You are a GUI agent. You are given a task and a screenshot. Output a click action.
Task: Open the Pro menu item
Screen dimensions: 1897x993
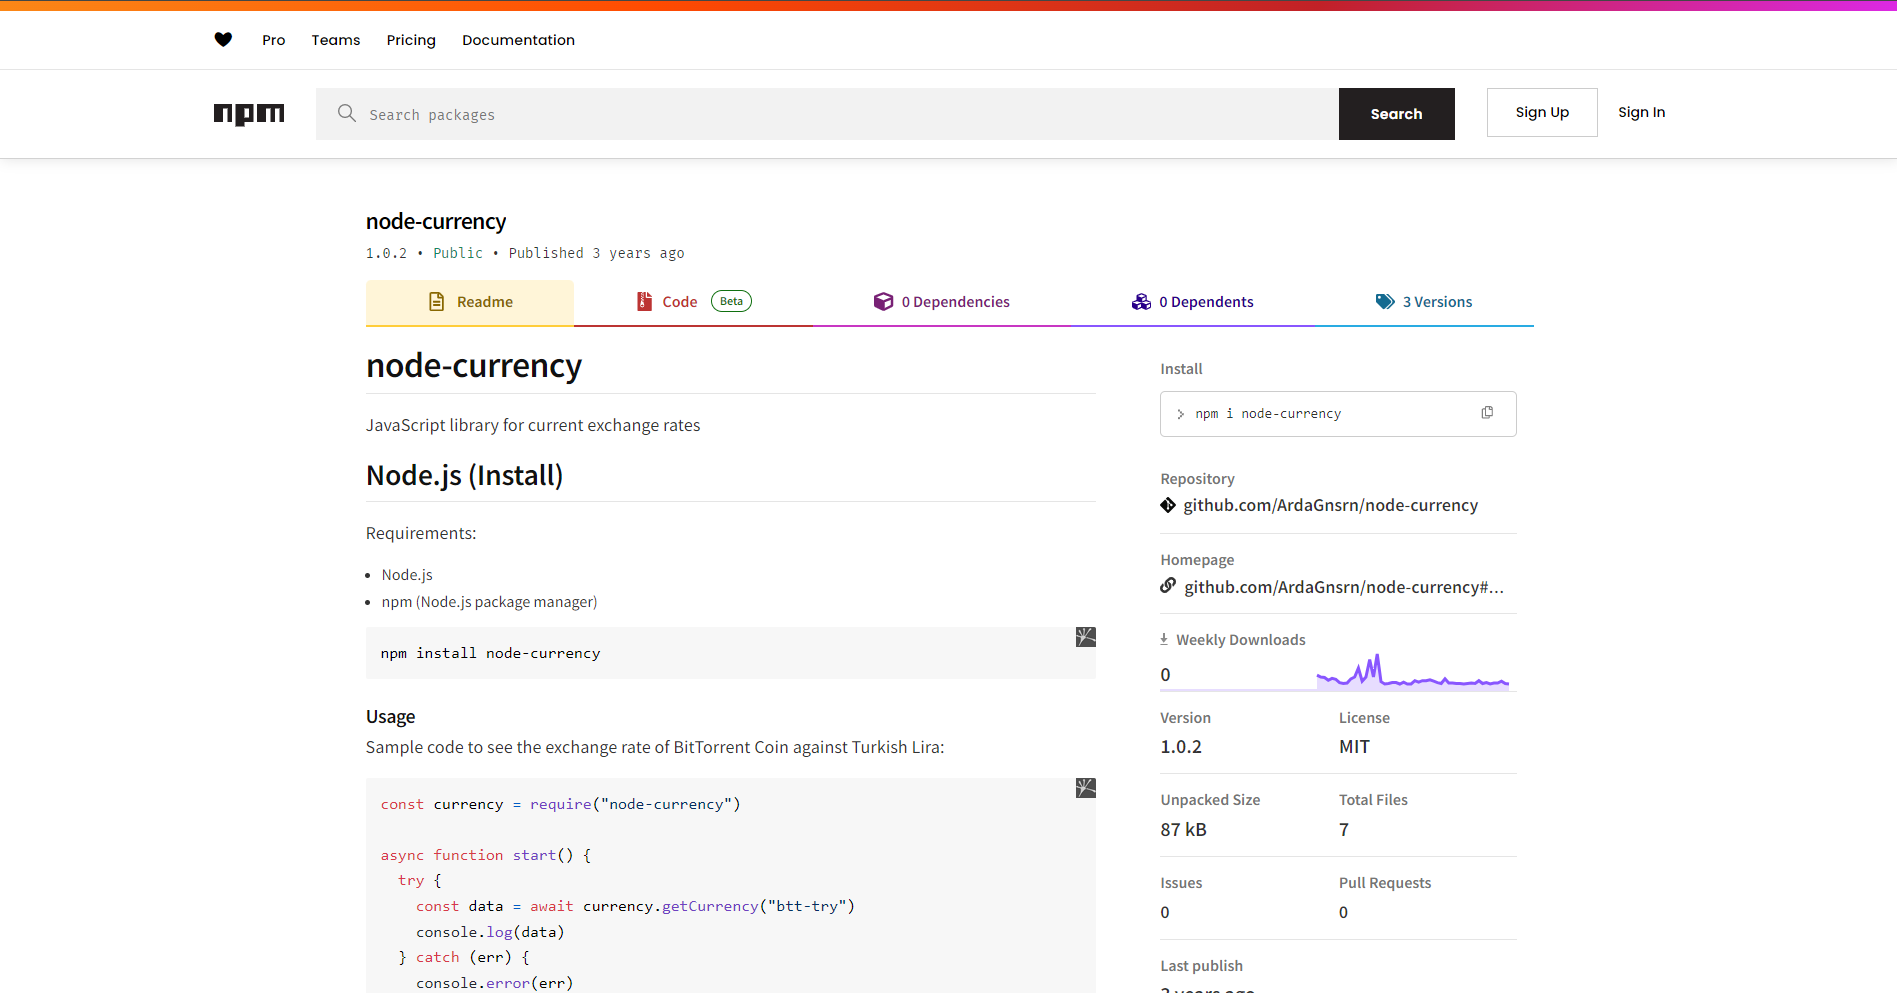[x=274, y=40]
